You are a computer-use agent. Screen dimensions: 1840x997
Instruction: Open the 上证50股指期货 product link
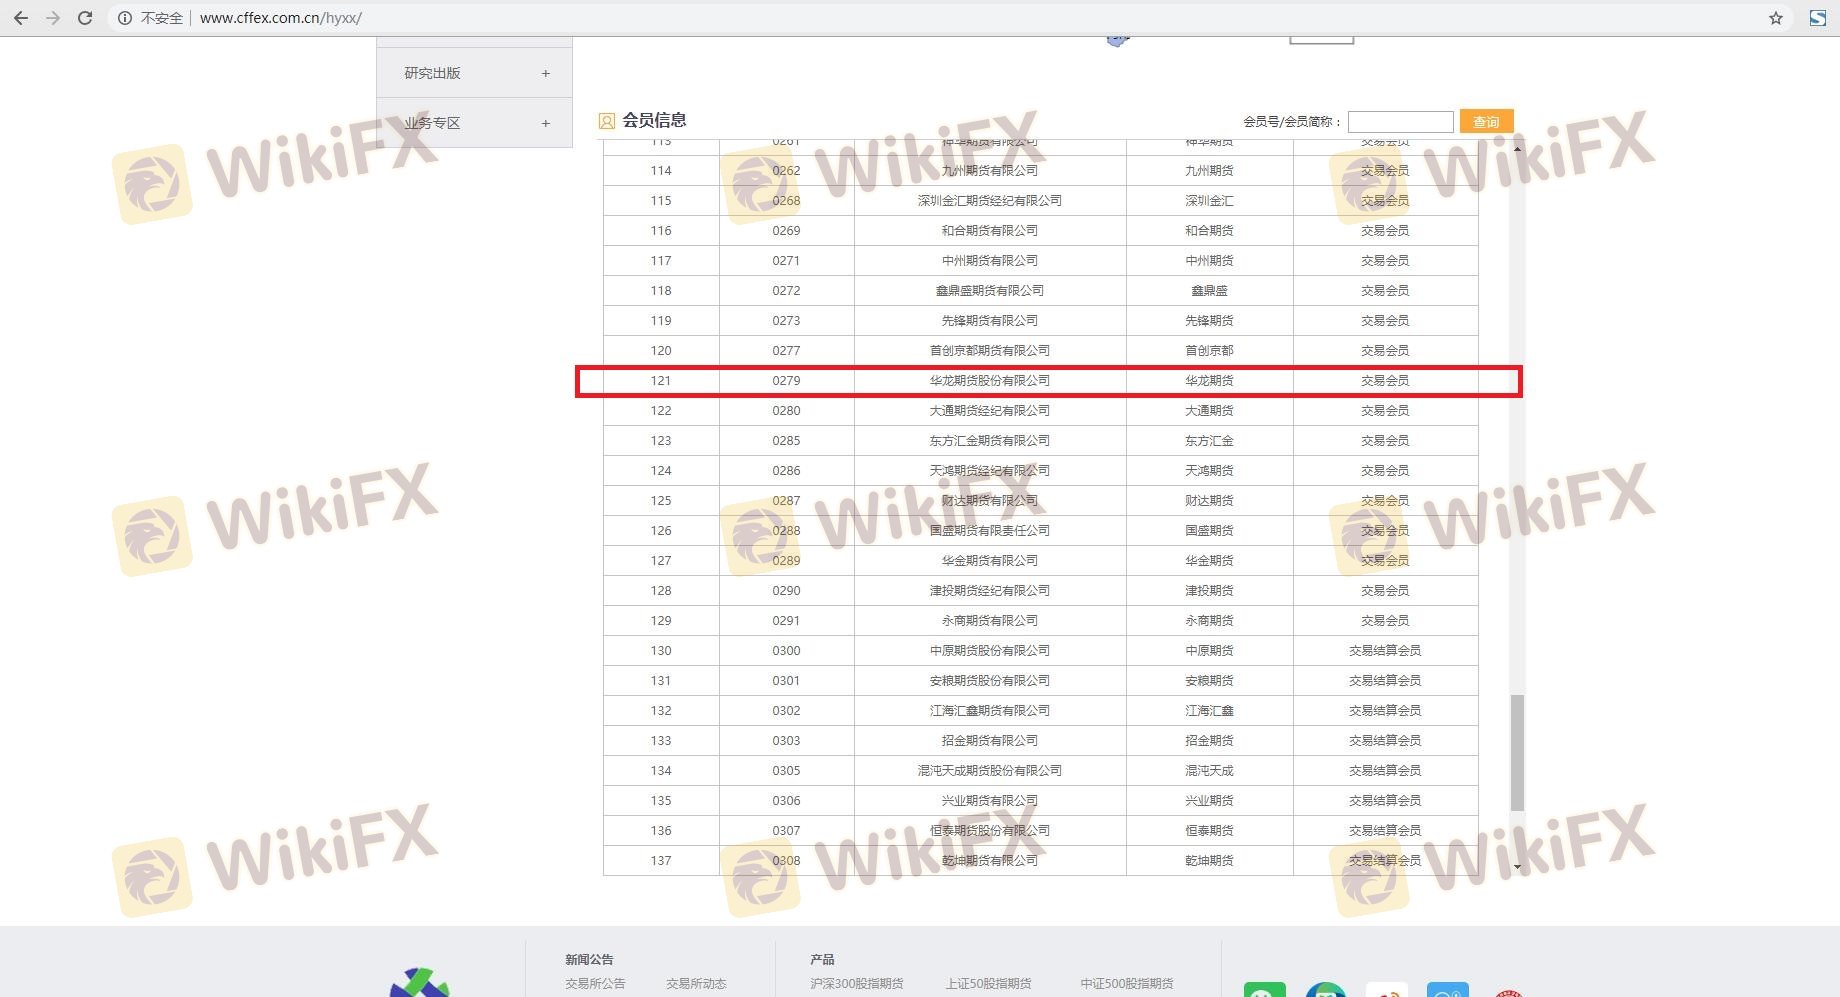pos(989,983)
